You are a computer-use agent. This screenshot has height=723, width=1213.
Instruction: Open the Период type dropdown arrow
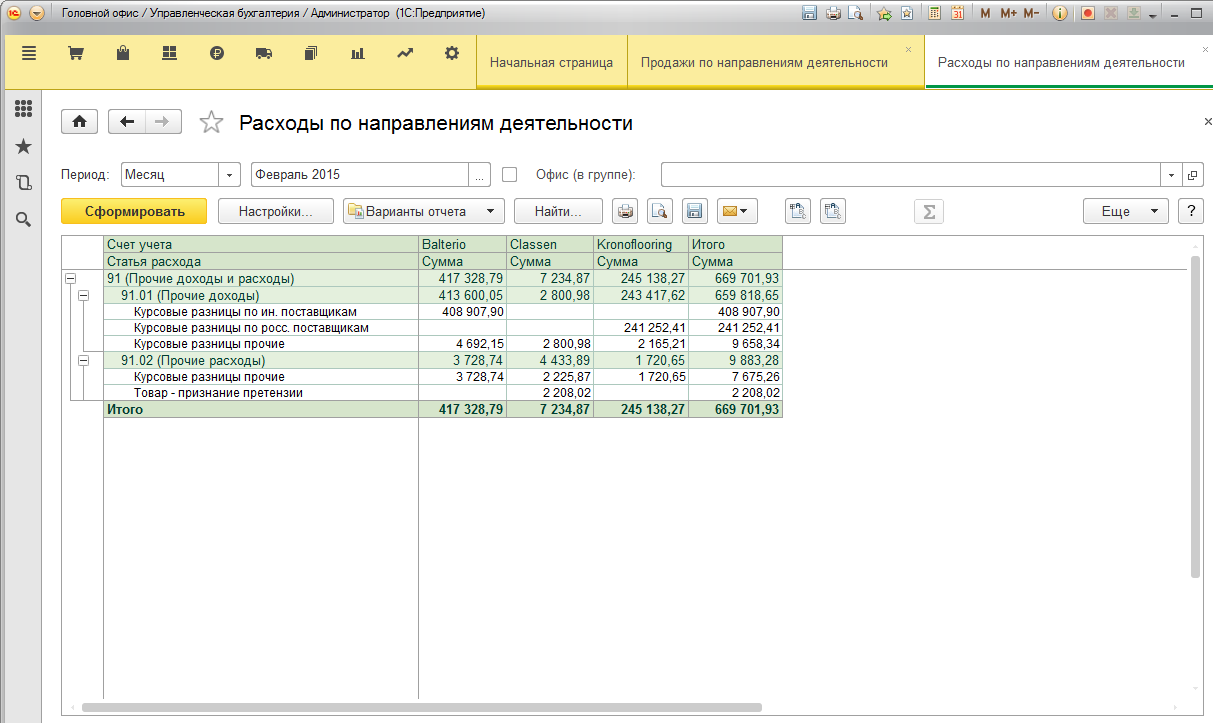pyautogui.click(x=230, y=174)
